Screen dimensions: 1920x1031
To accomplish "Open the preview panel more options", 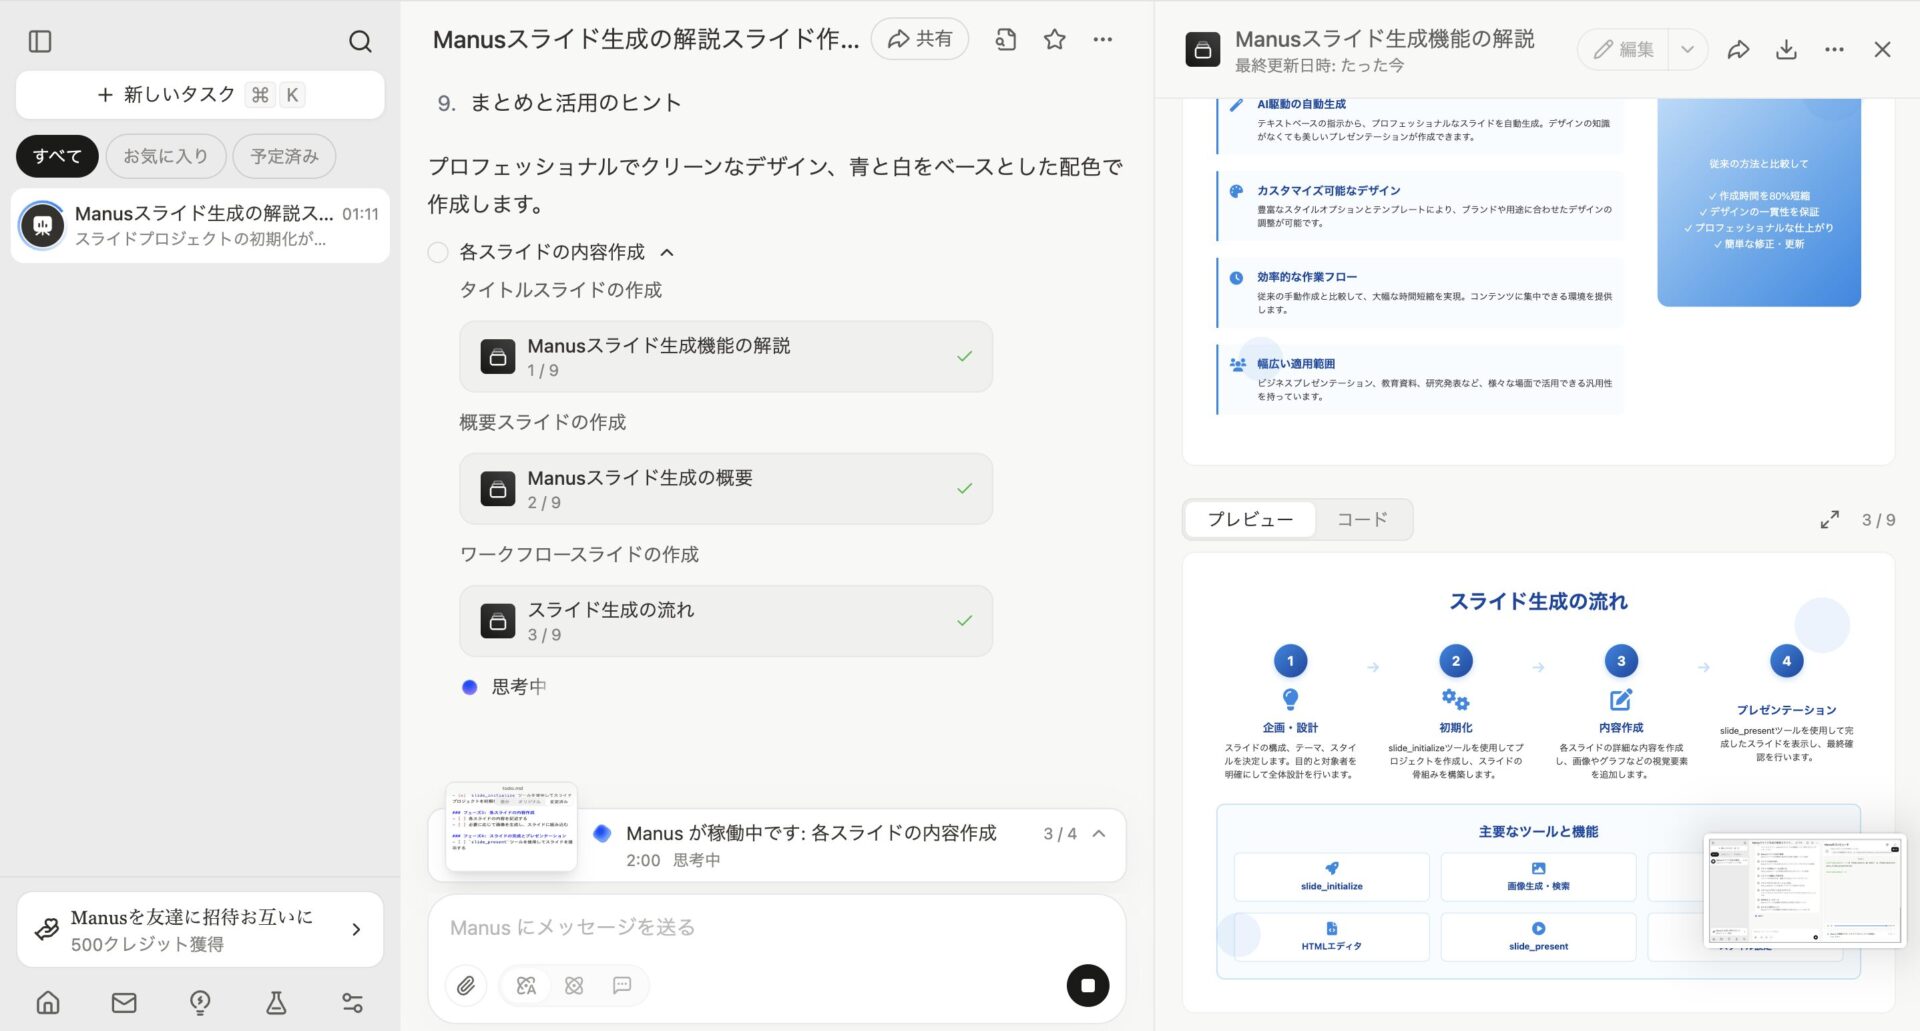I will pos(1834,49).
